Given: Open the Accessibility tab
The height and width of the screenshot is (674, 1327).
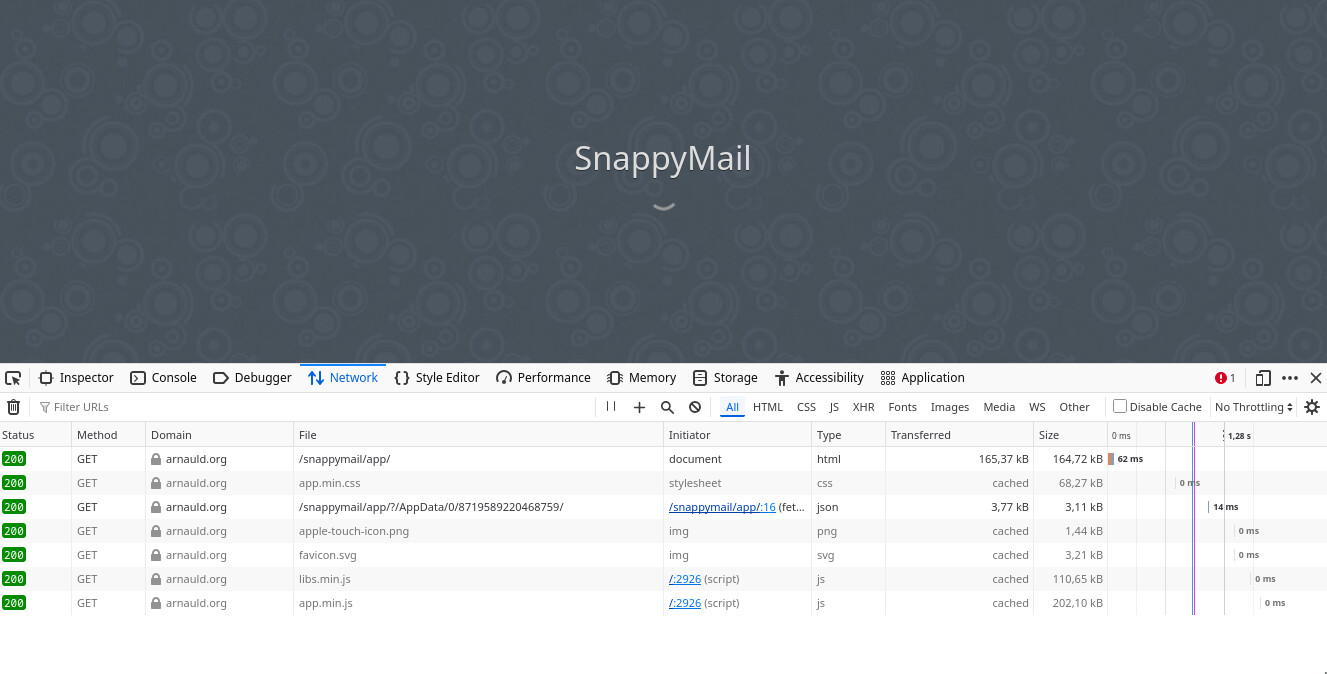Looking at the screenshot, I should (x=819, y=378).
